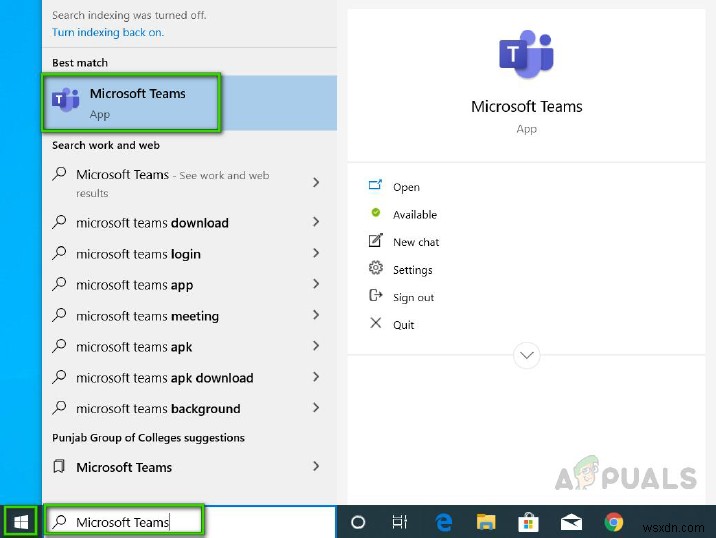Click the search box containing Microsoft Teams
This screenshot has width=716, height=538.
pos(190,522)
